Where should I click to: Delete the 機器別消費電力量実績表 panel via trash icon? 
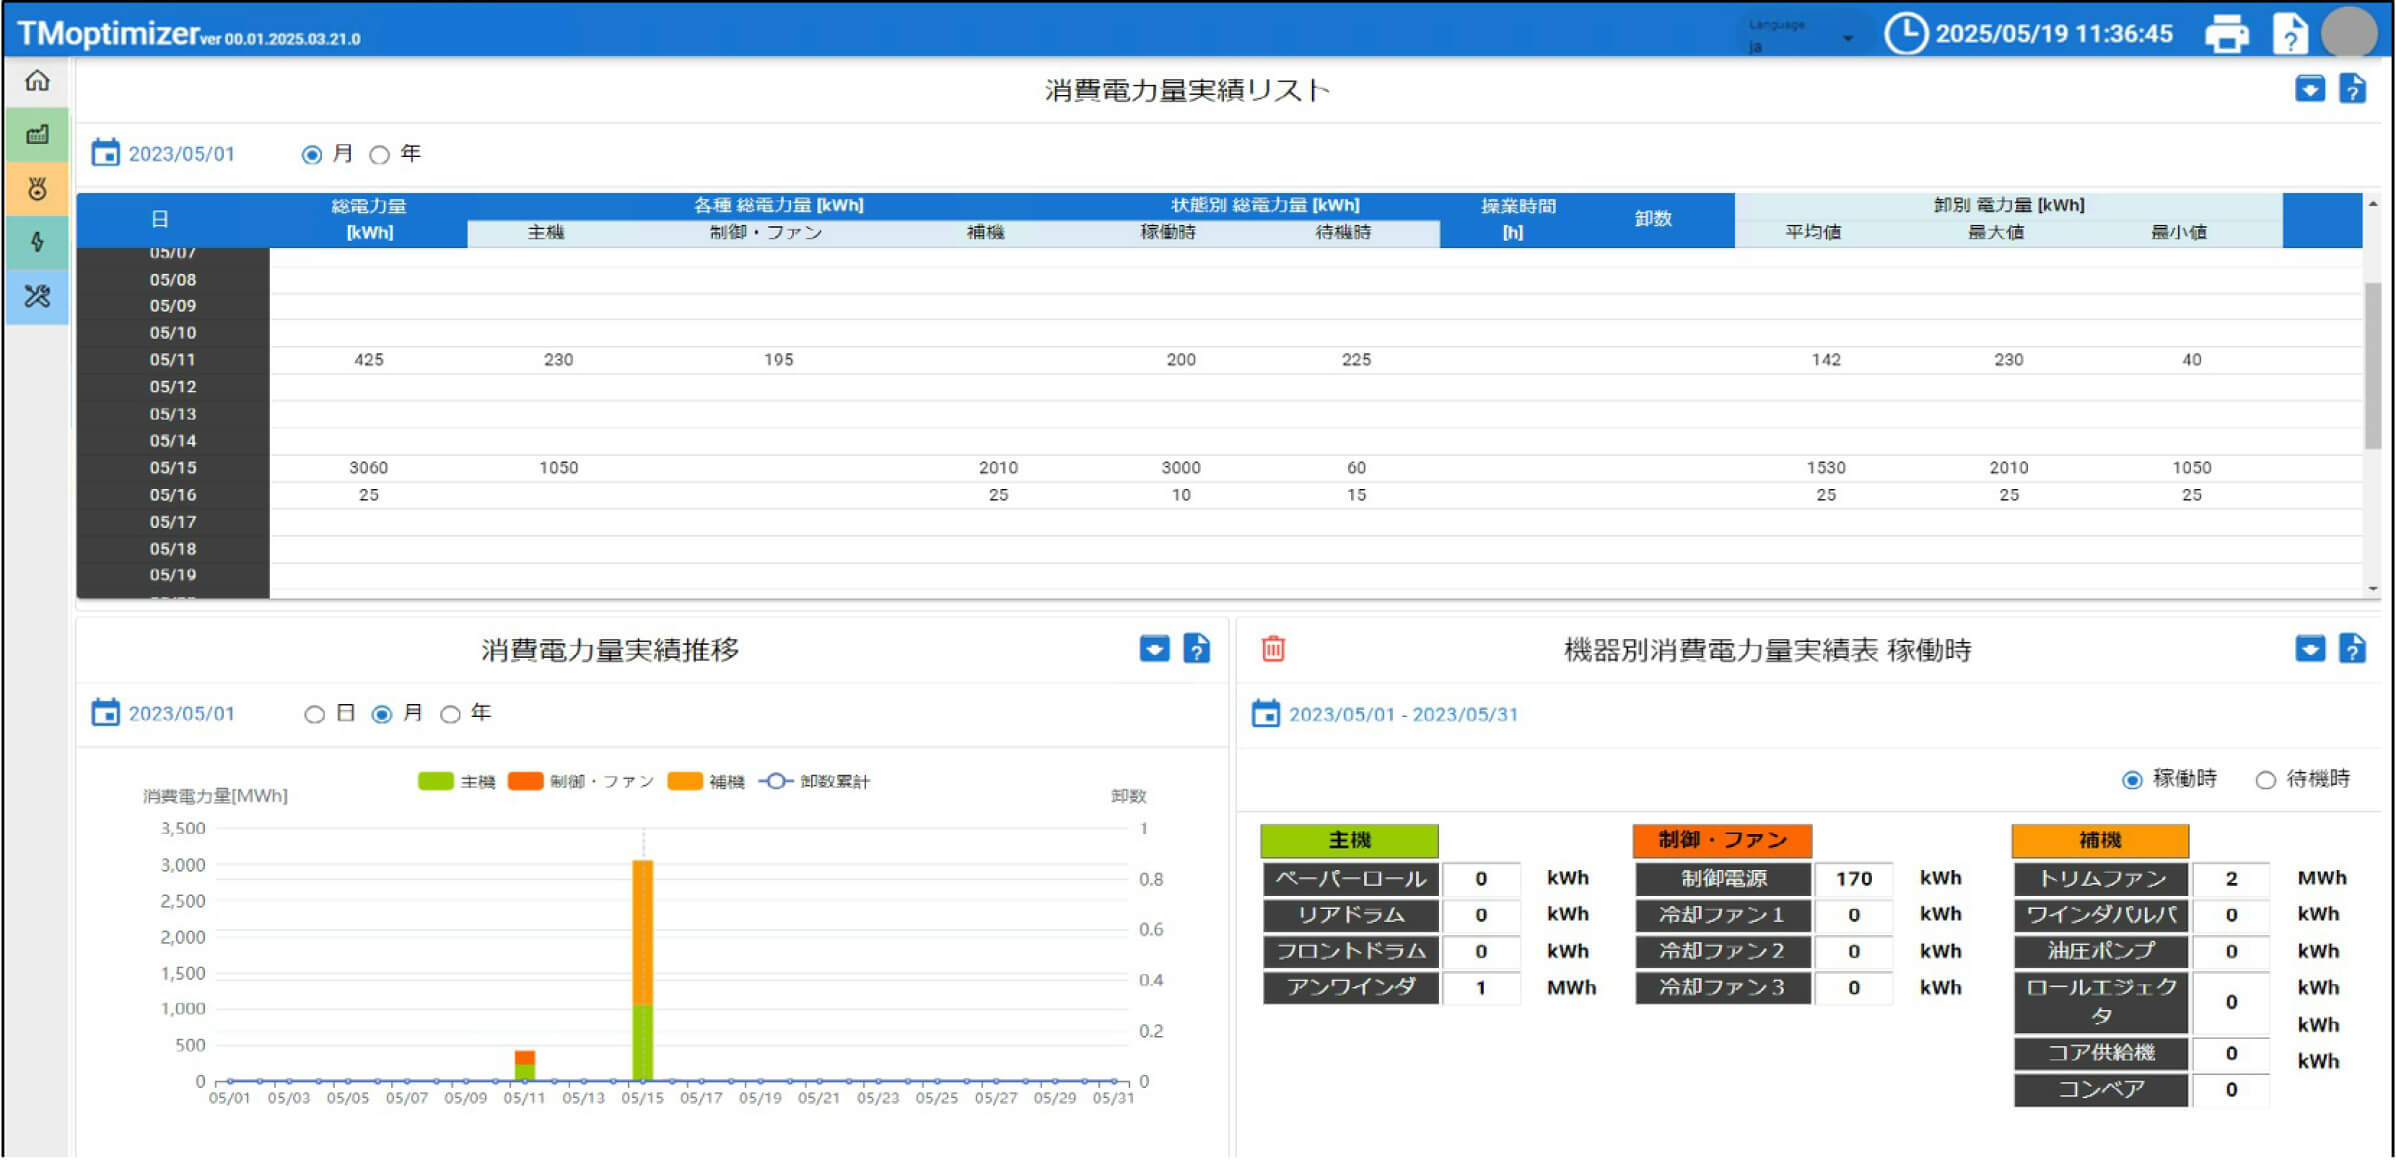(1272, 649)
